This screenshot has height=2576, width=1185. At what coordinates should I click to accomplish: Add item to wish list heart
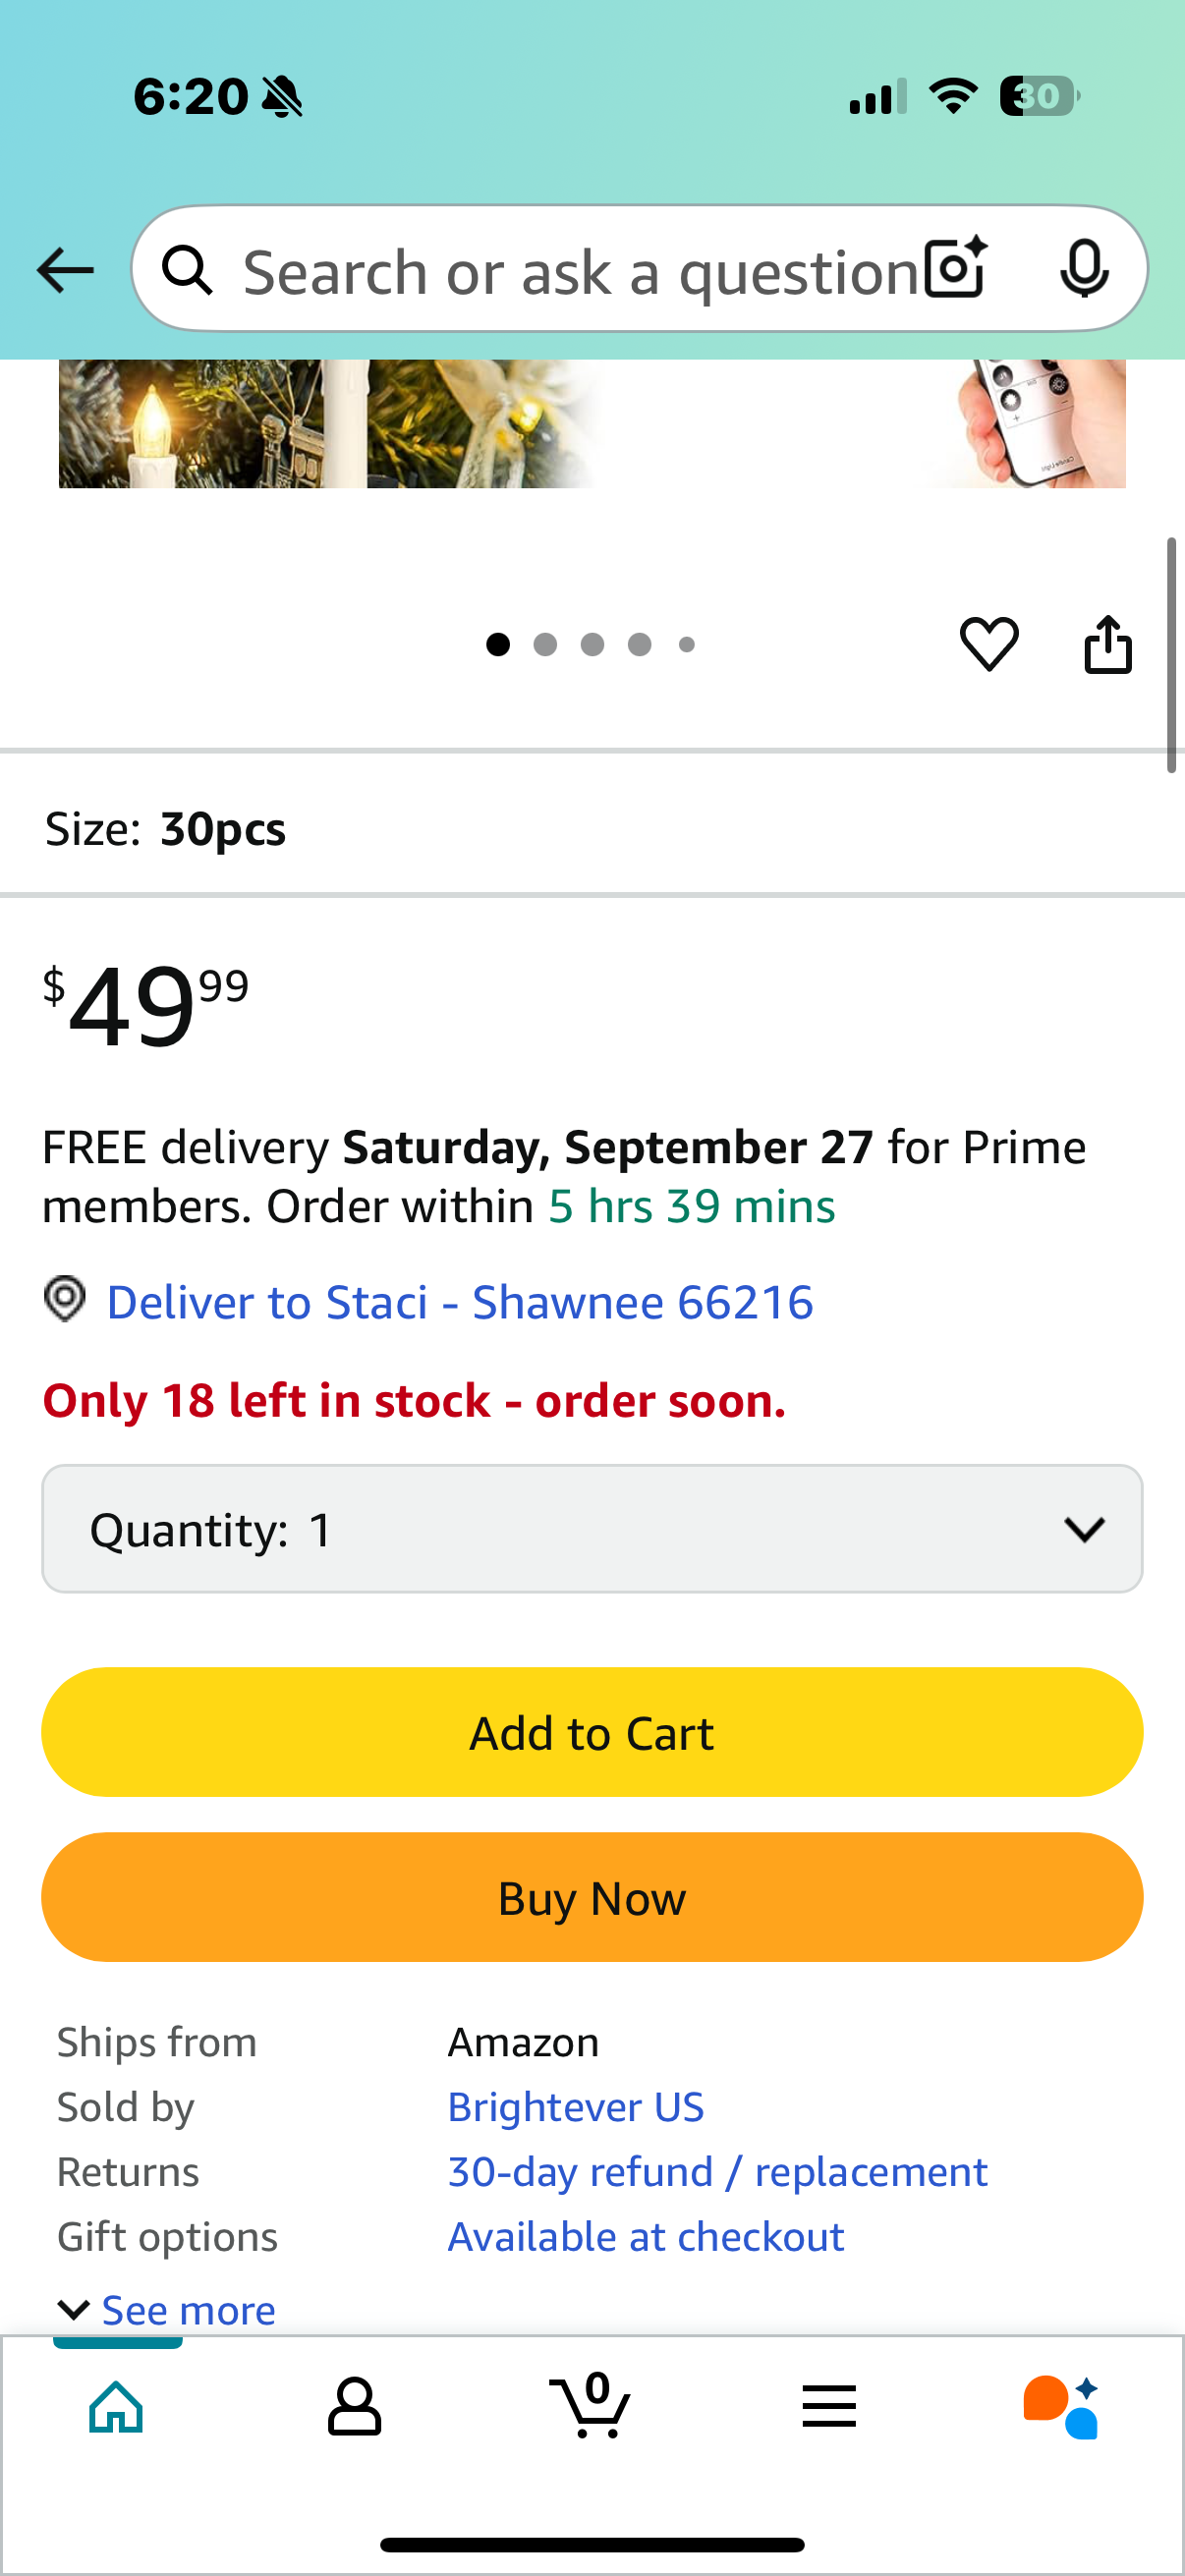coord(988,644)
